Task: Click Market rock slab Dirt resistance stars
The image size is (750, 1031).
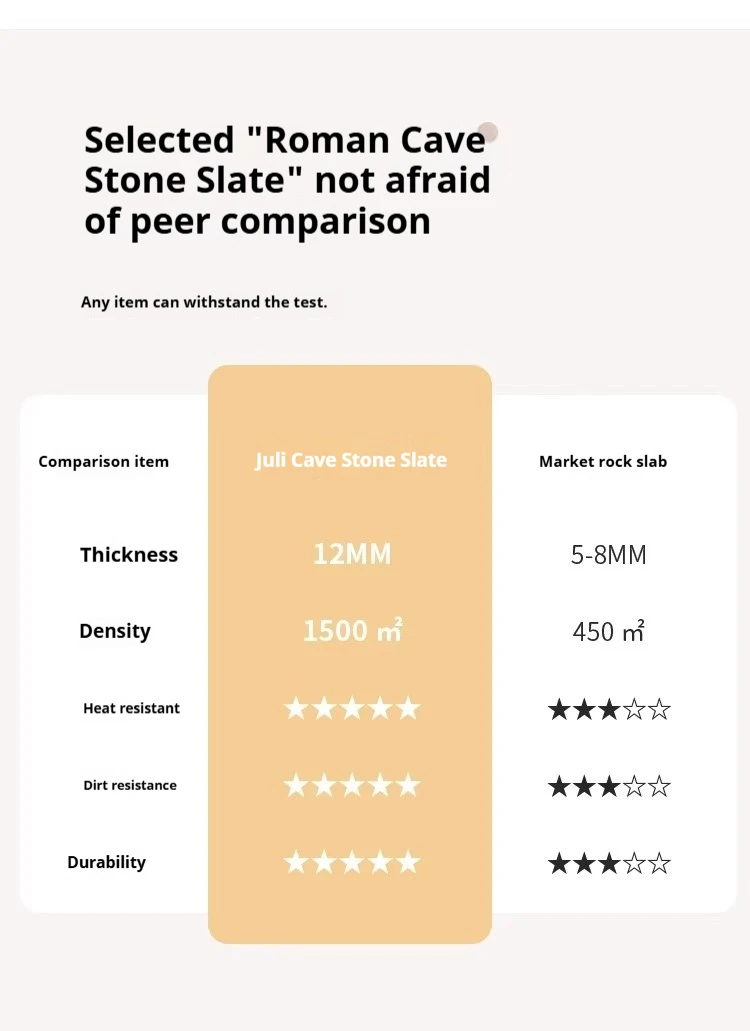Action: (609, 786)
